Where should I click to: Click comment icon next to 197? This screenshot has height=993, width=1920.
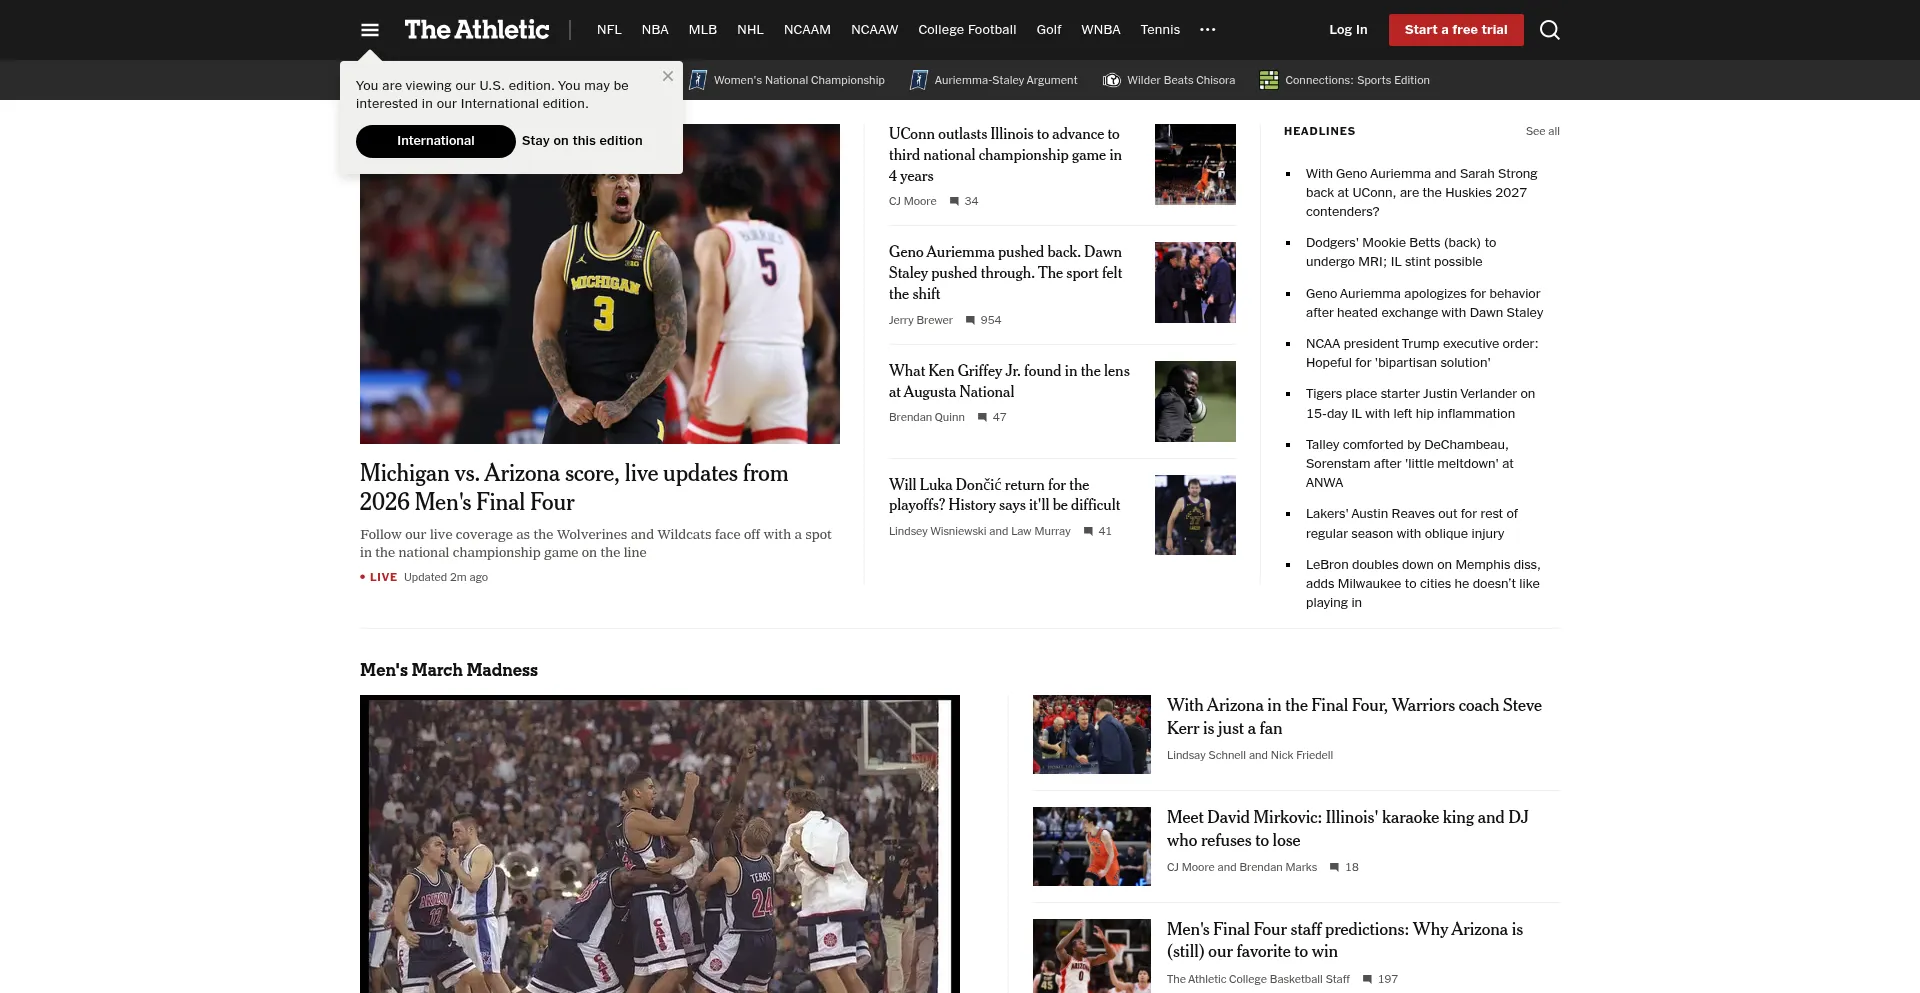tap(1367, 979)
